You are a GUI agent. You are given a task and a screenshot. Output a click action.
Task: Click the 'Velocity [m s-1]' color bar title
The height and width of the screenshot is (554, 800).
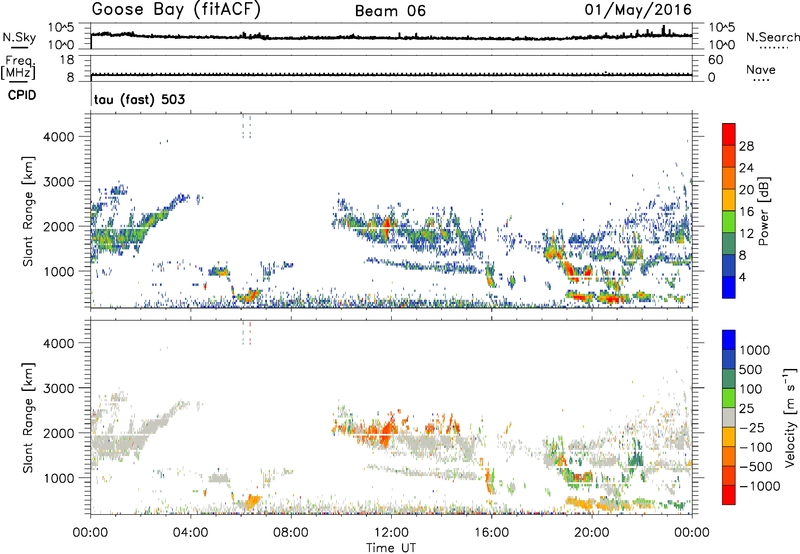(x=791, y=417)
